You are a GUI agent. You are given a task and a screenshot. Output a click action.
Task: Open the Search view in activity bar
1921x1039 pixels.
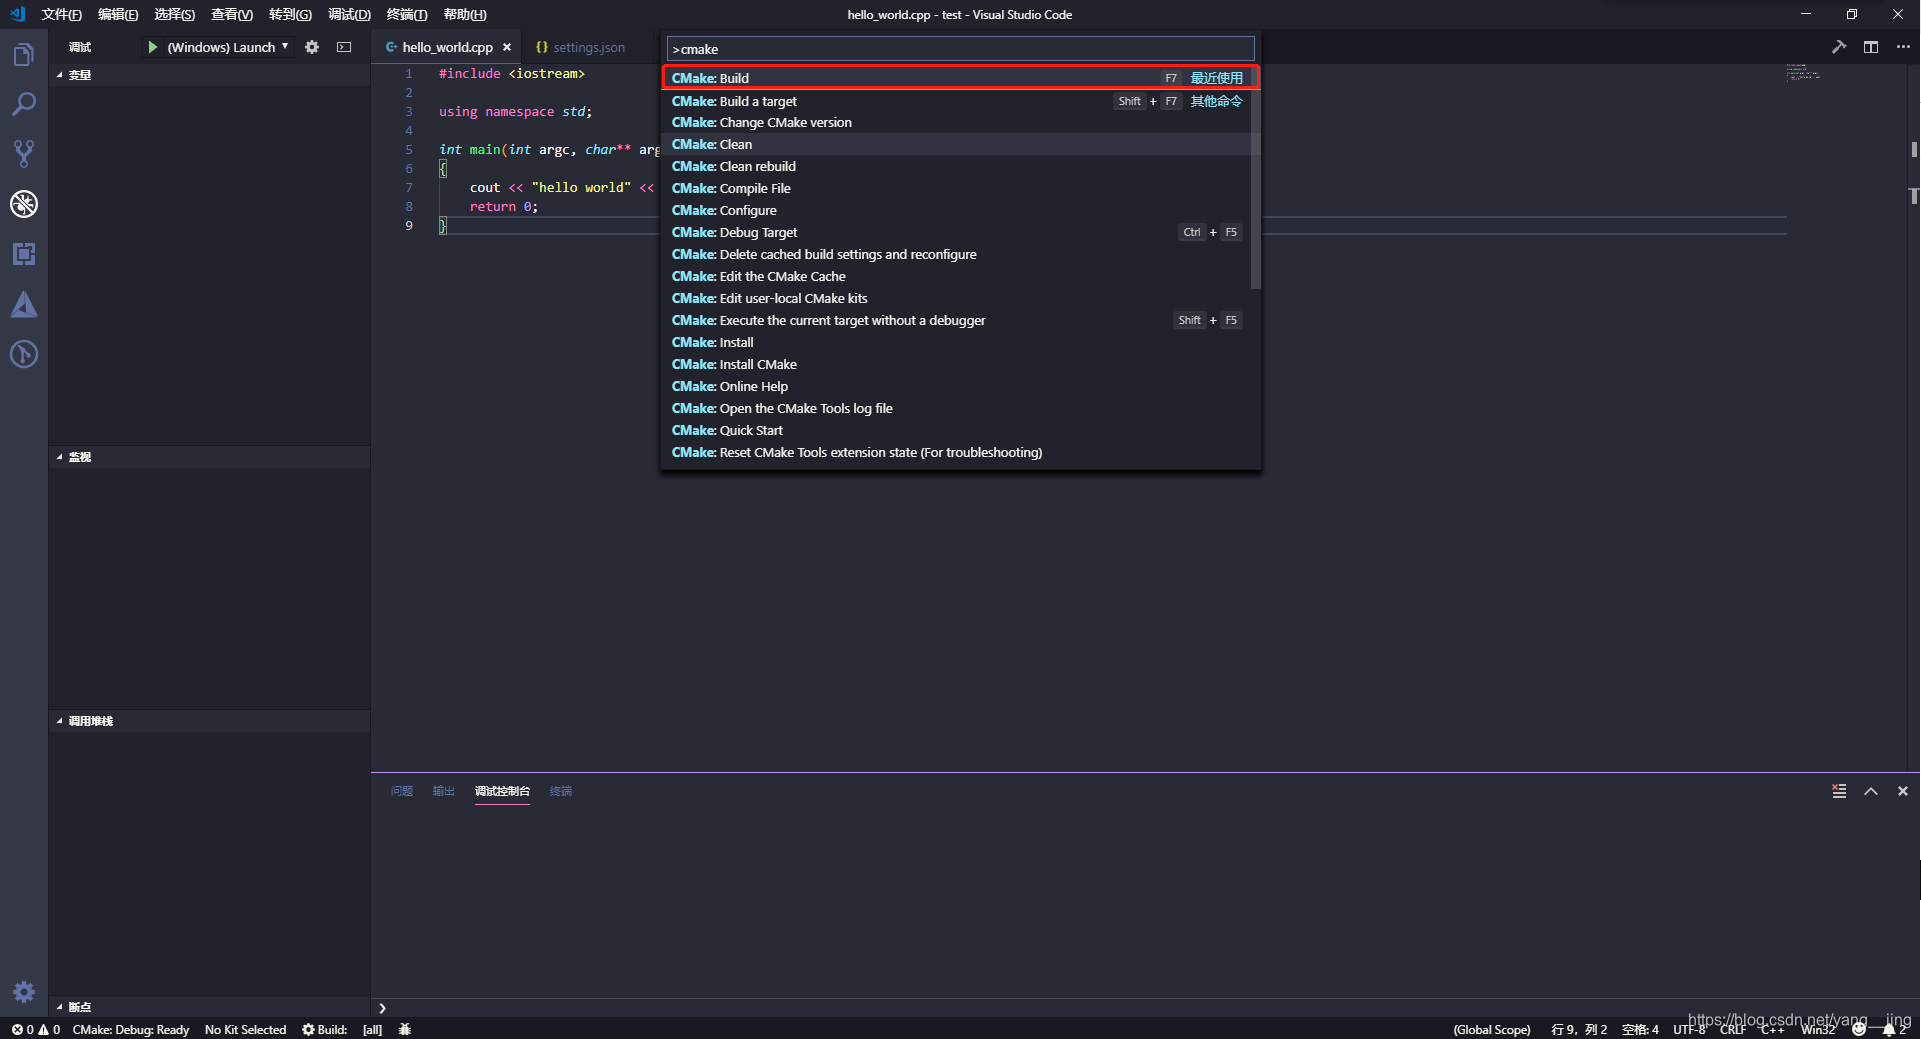24,104
